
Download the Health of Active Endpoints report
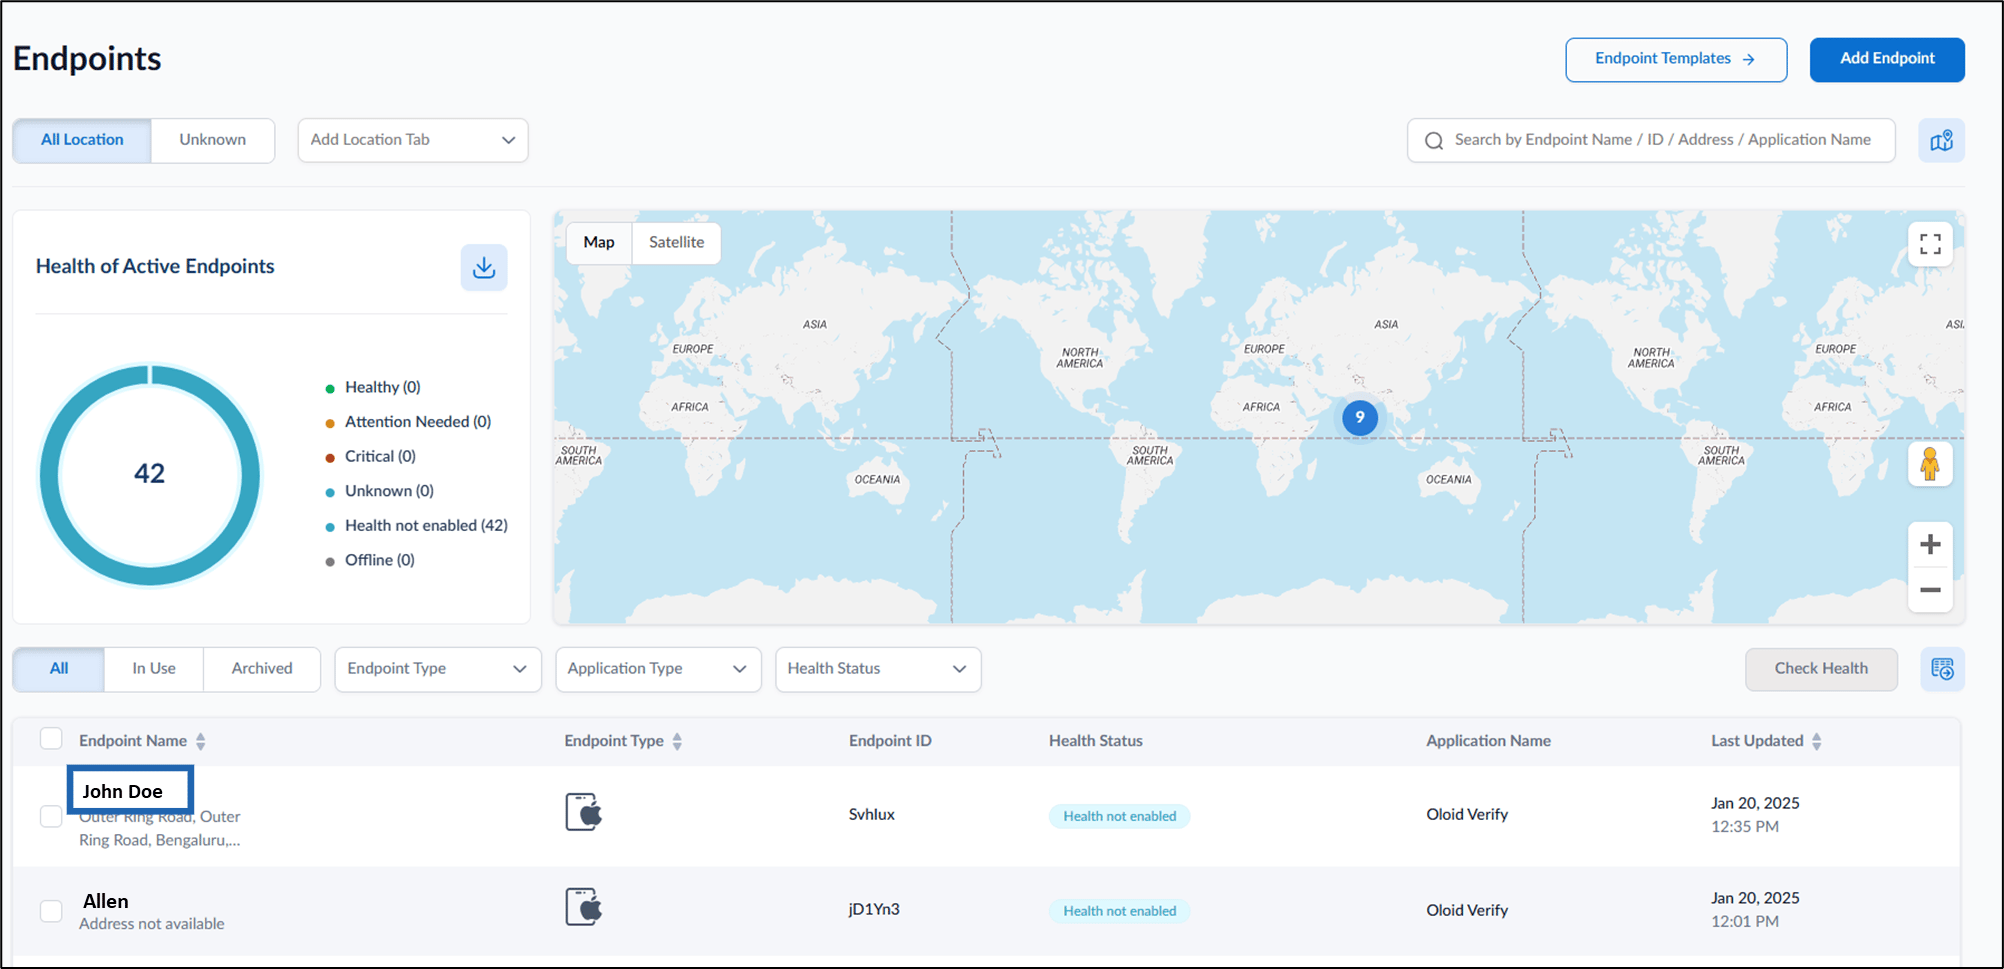pos(484,268)
